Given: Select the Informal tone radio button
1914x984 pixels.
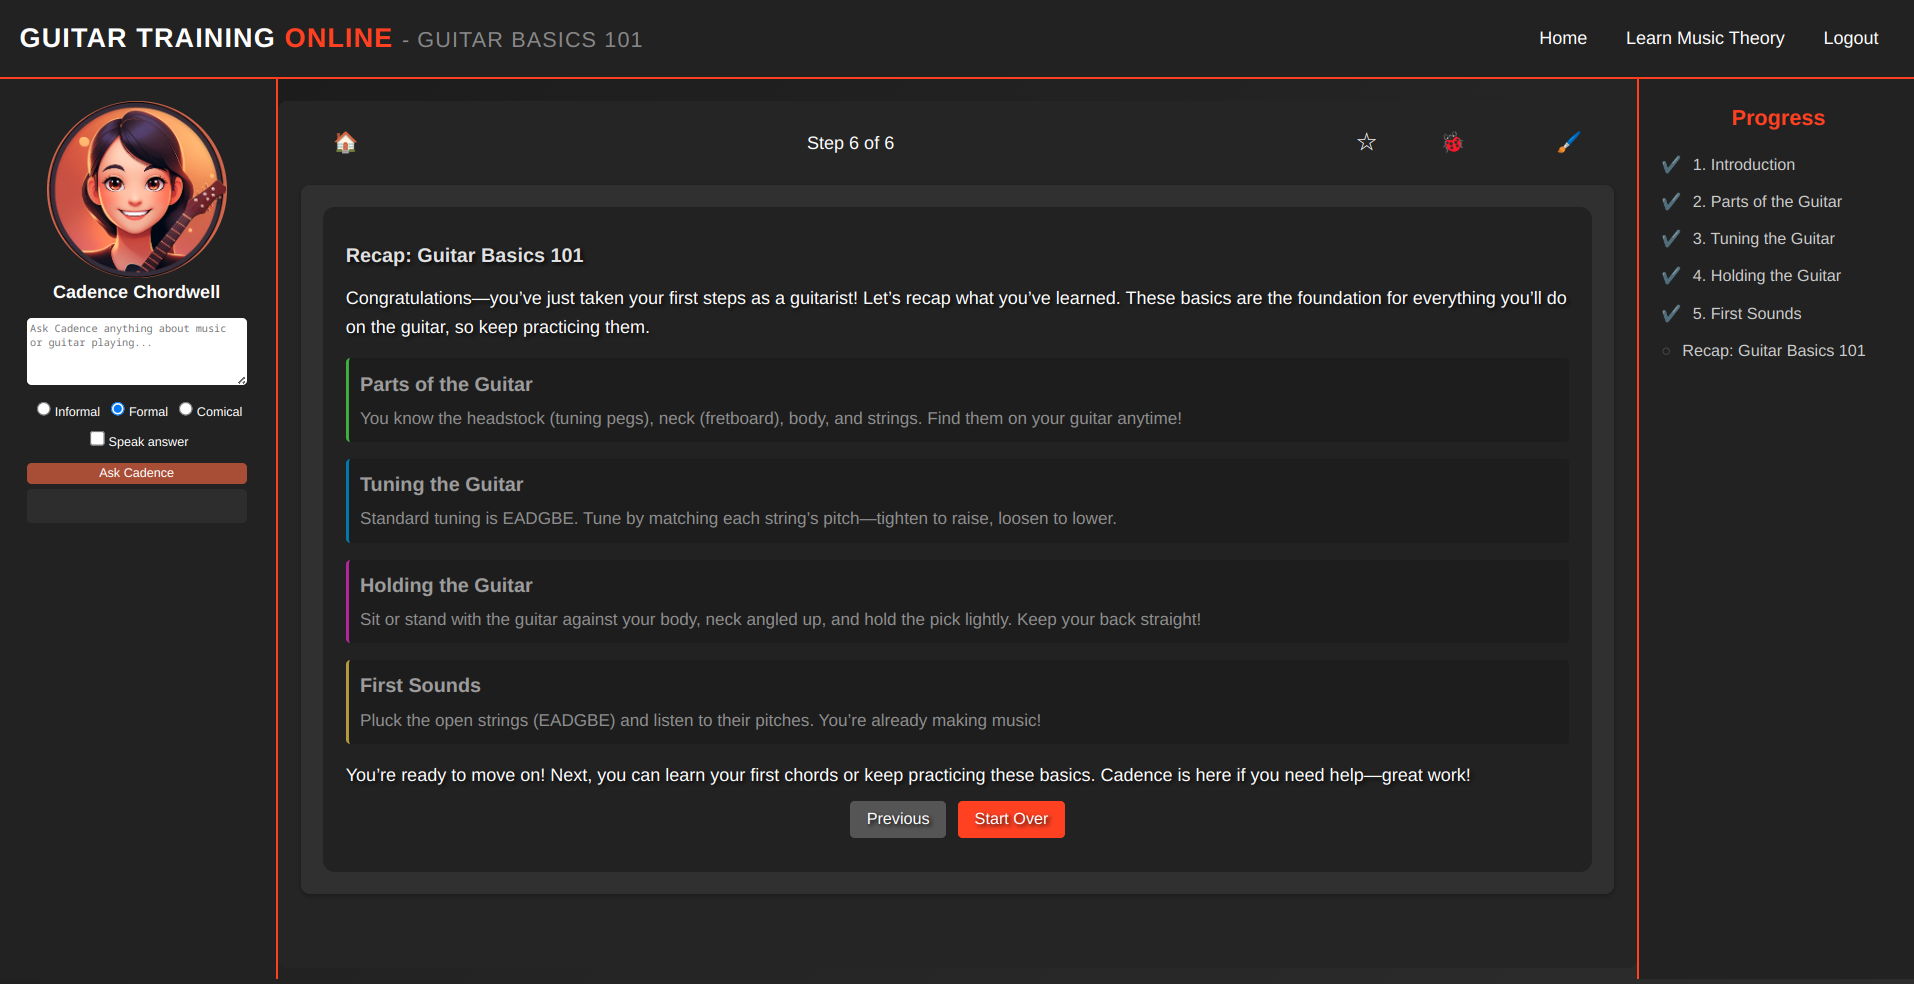Looking at the screenshot, I should [x=44, y=409].
